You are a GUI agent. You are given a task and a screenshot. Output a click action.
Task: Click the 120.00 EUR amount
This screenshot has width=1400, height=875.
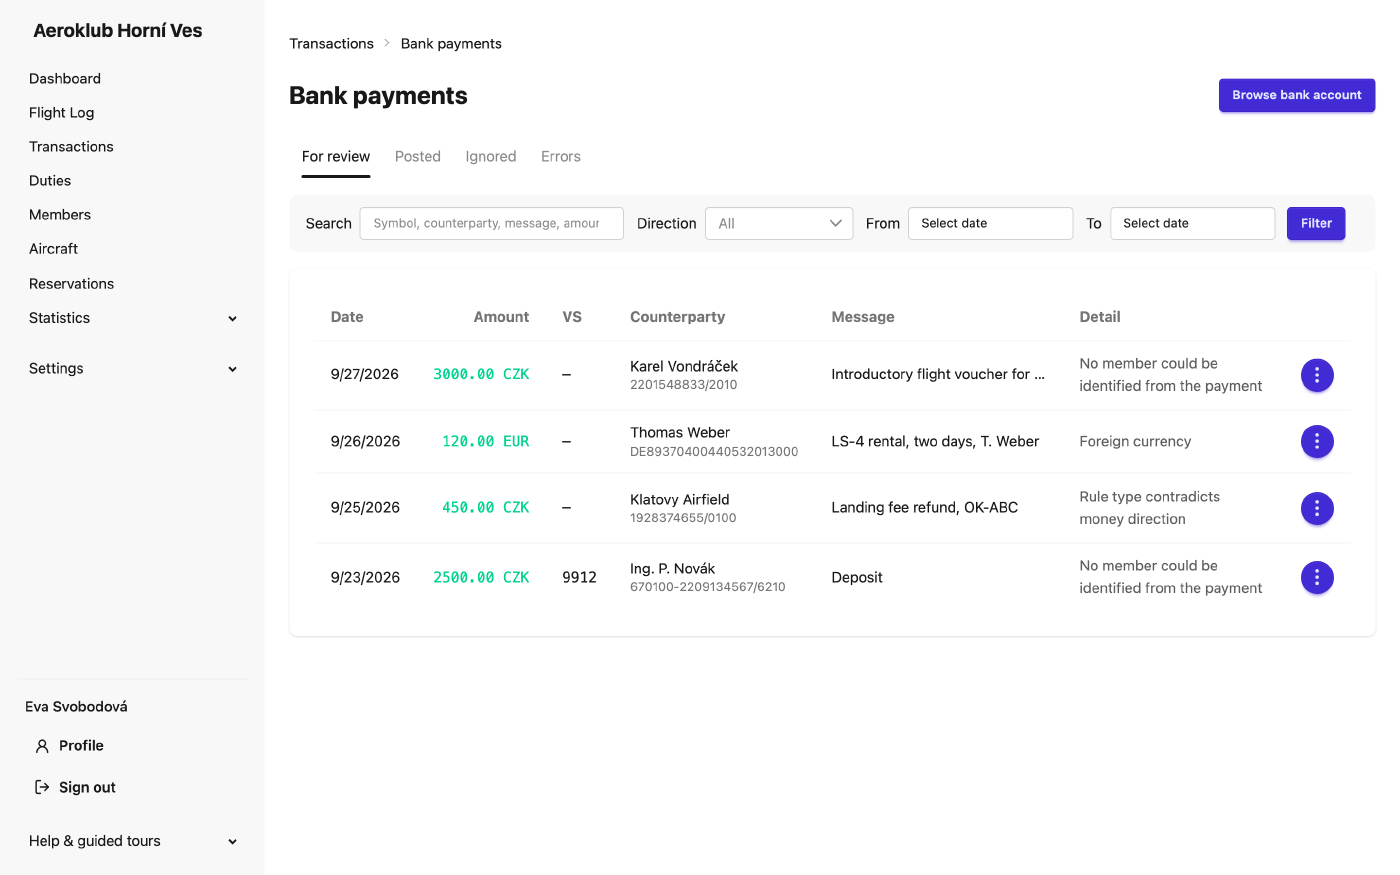coord(486,441)
